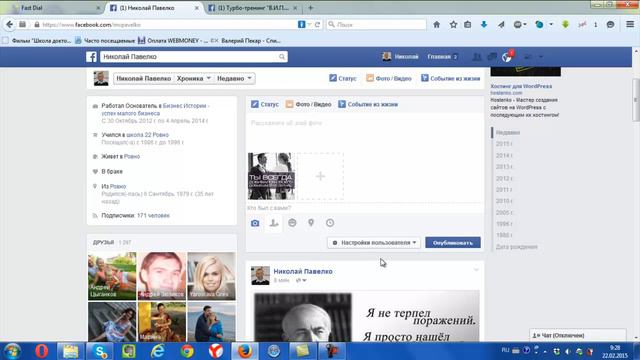Viewport: 640px width, 360px height.
Task: Open the 171 человек subscribers link
Action: pos(153,216)
